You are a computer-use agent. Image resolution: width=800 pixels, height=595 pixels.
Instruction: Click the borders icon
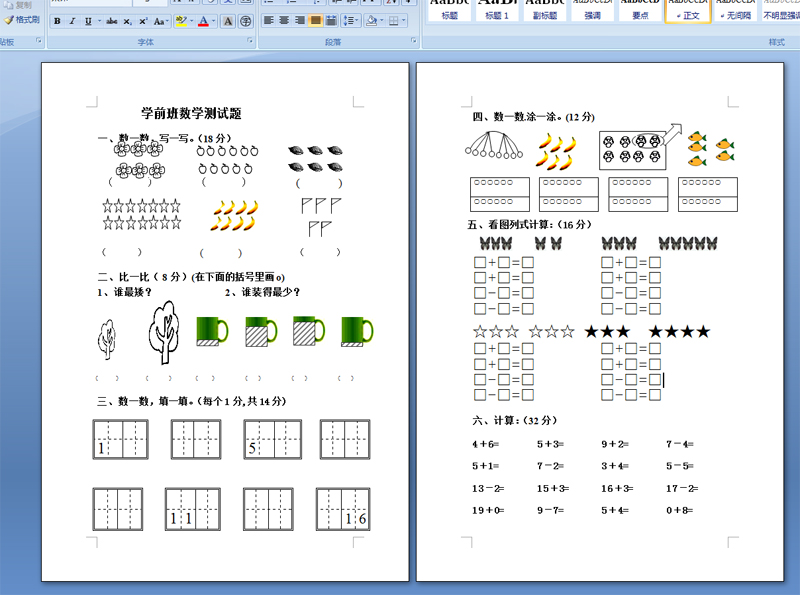[393, 20]
